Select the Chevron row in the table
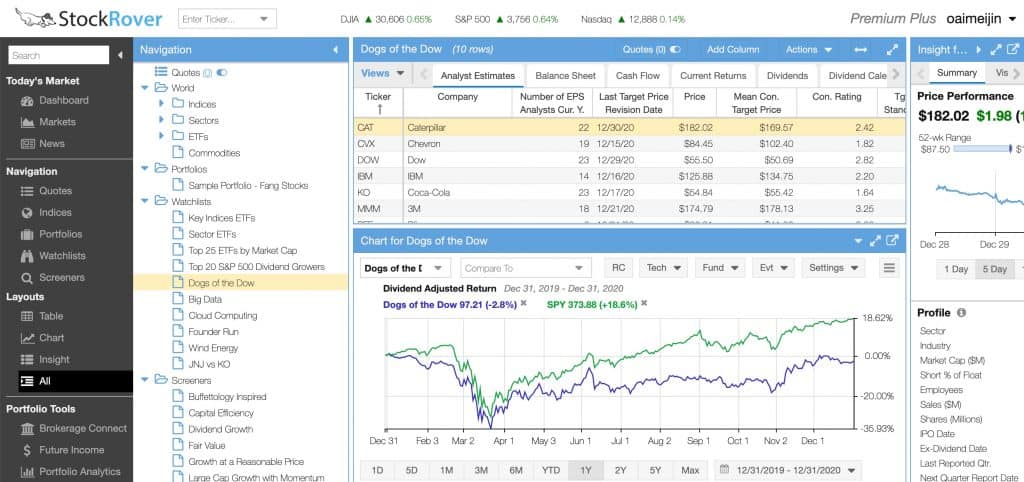 point(630,144)
